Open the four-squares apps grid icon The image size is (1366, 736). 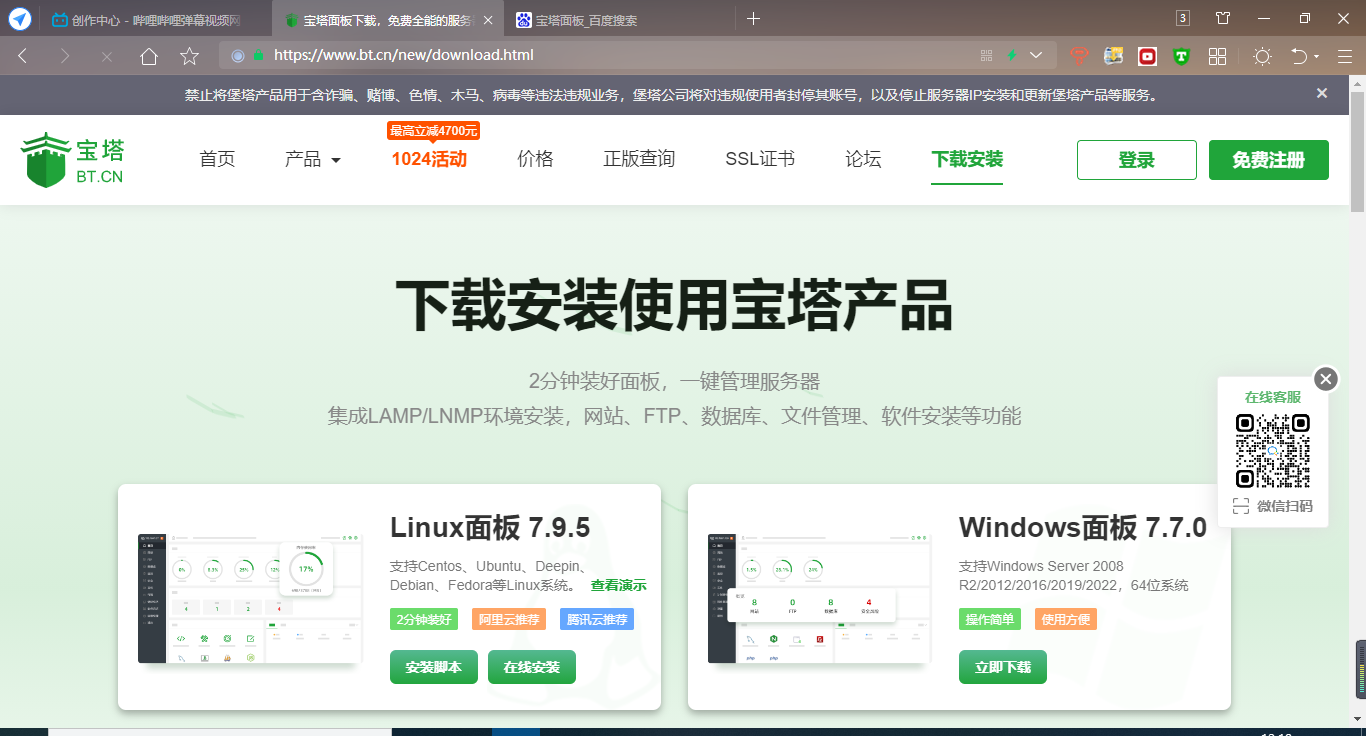click(x=1217, y=57)
